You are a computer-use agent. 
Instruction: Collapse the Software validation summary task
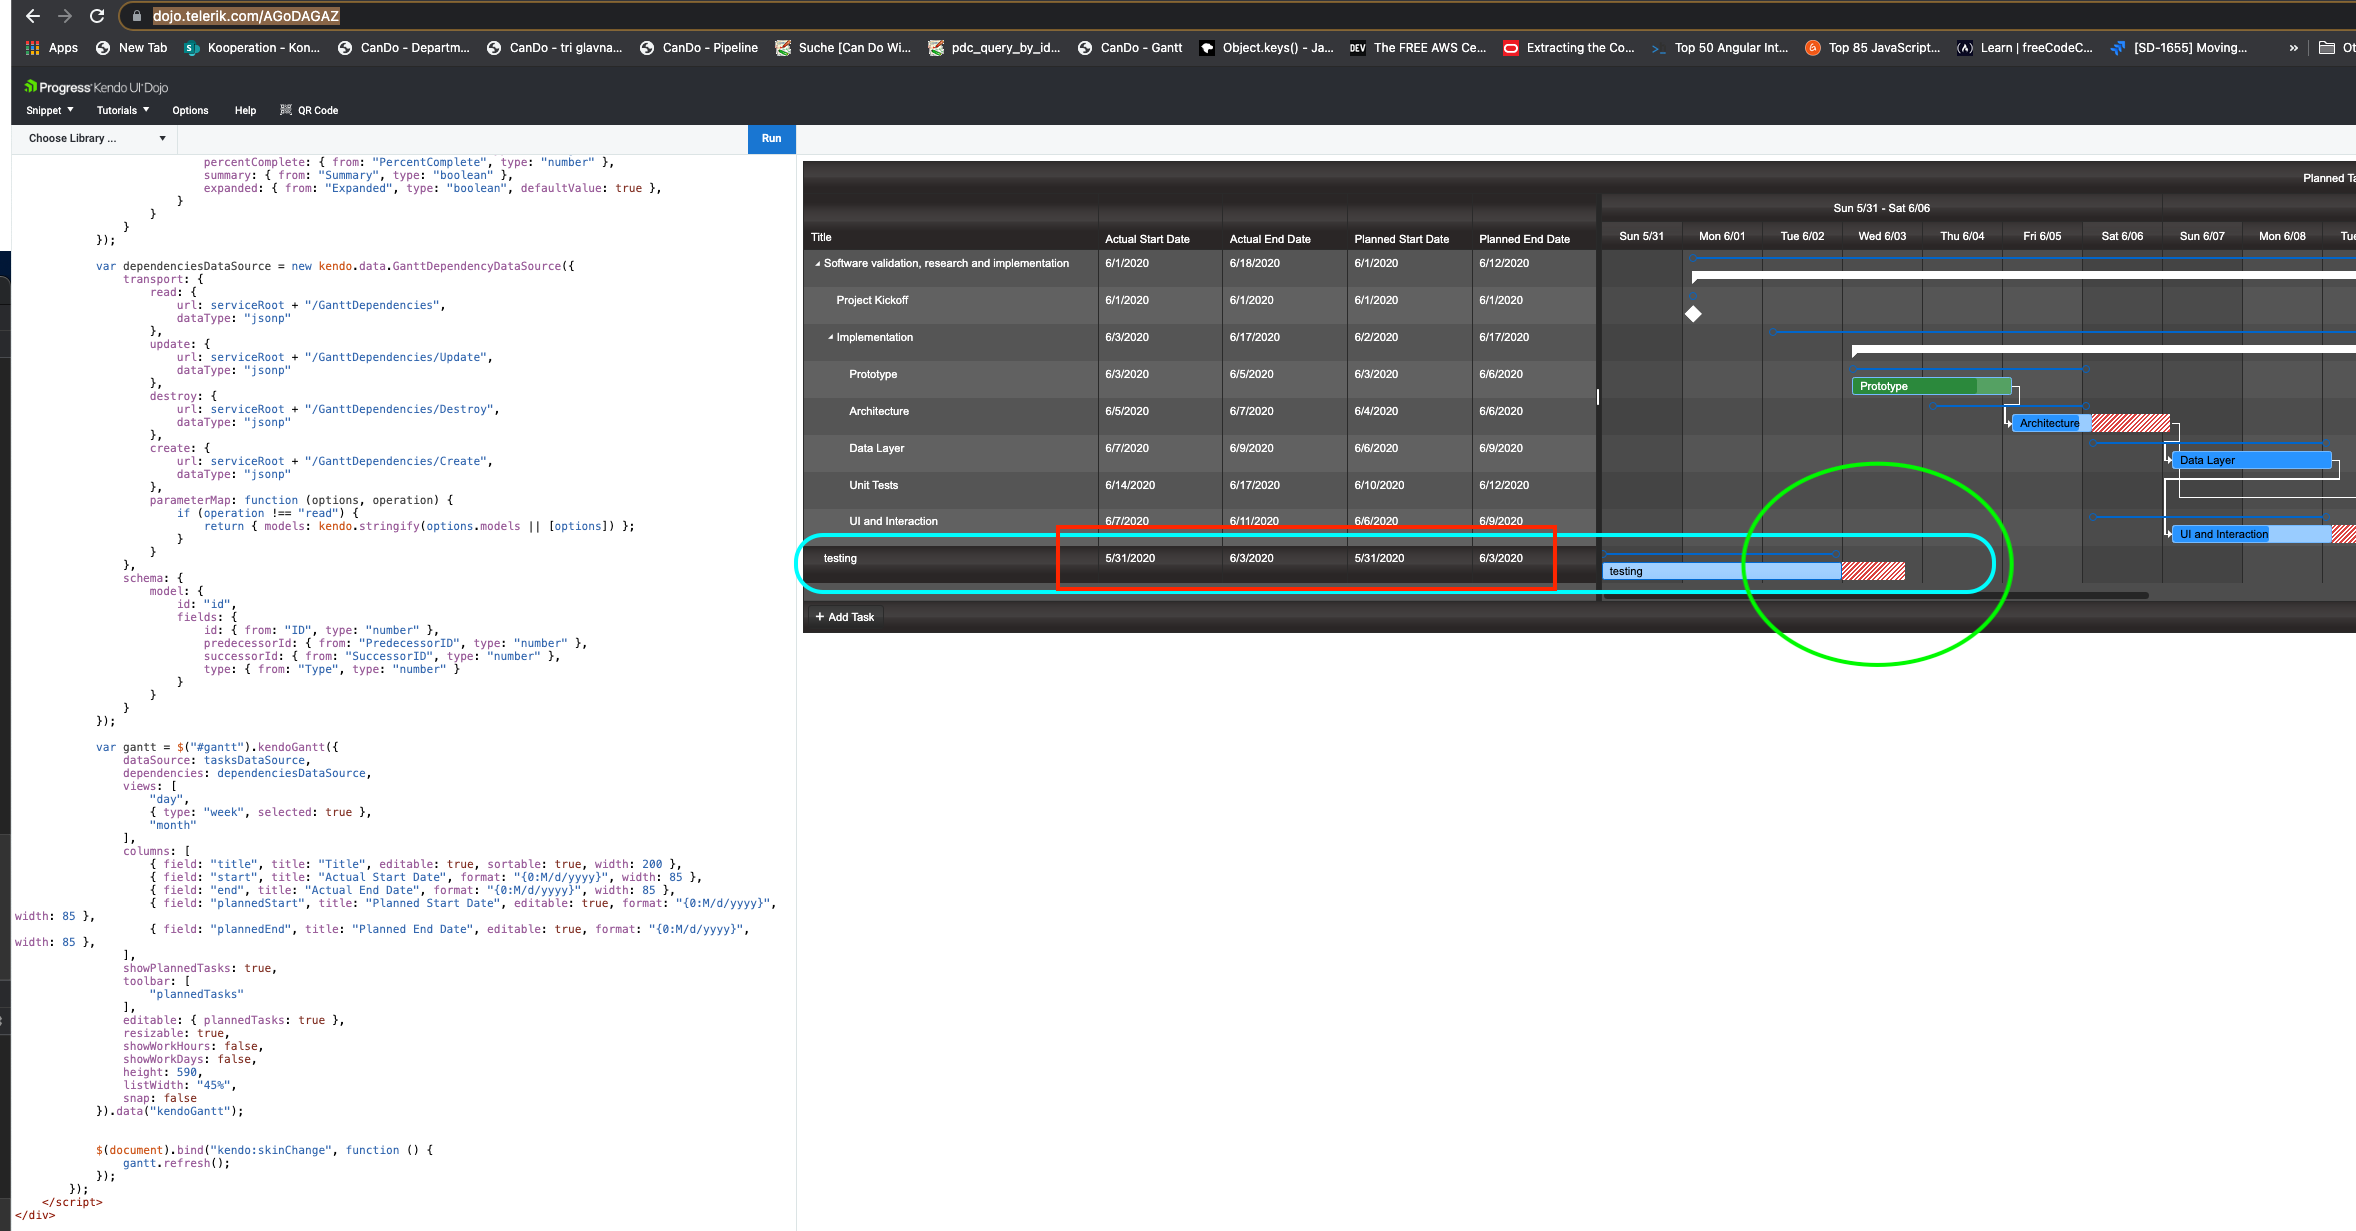pos(817,264)
